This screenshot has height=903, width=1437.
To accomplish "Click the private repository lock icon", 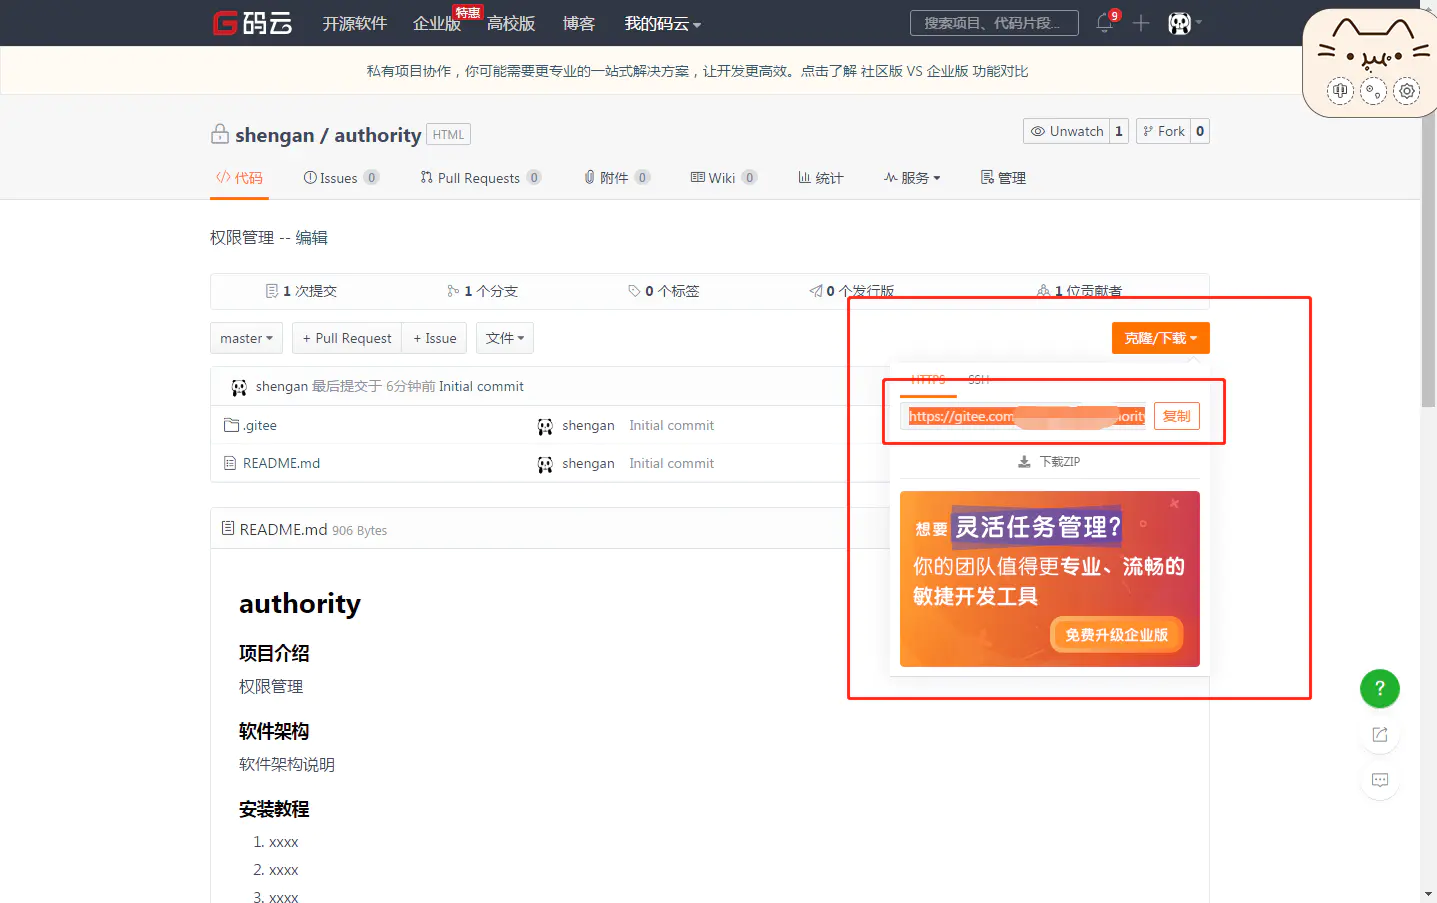I will [220, 134].
